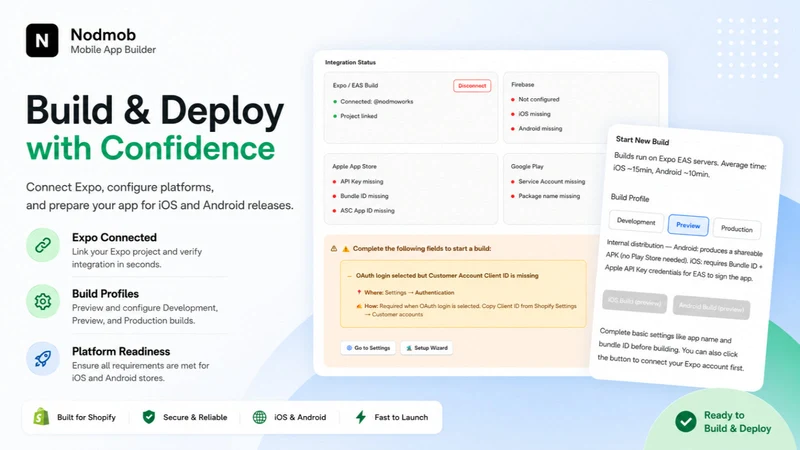Click "API Key missing" under Apple App Store
800x450 pixels.
361,182
